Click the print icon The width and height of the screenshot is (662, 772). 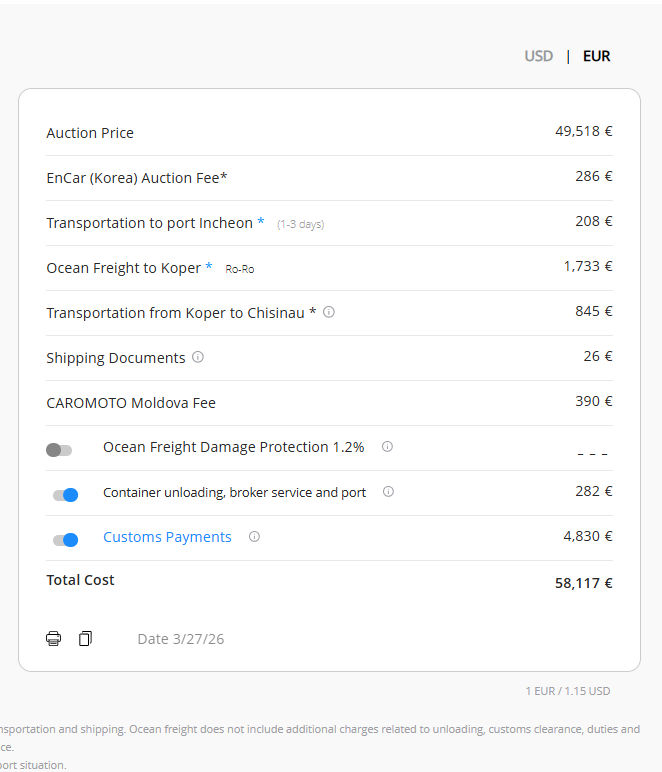point(53,638)
